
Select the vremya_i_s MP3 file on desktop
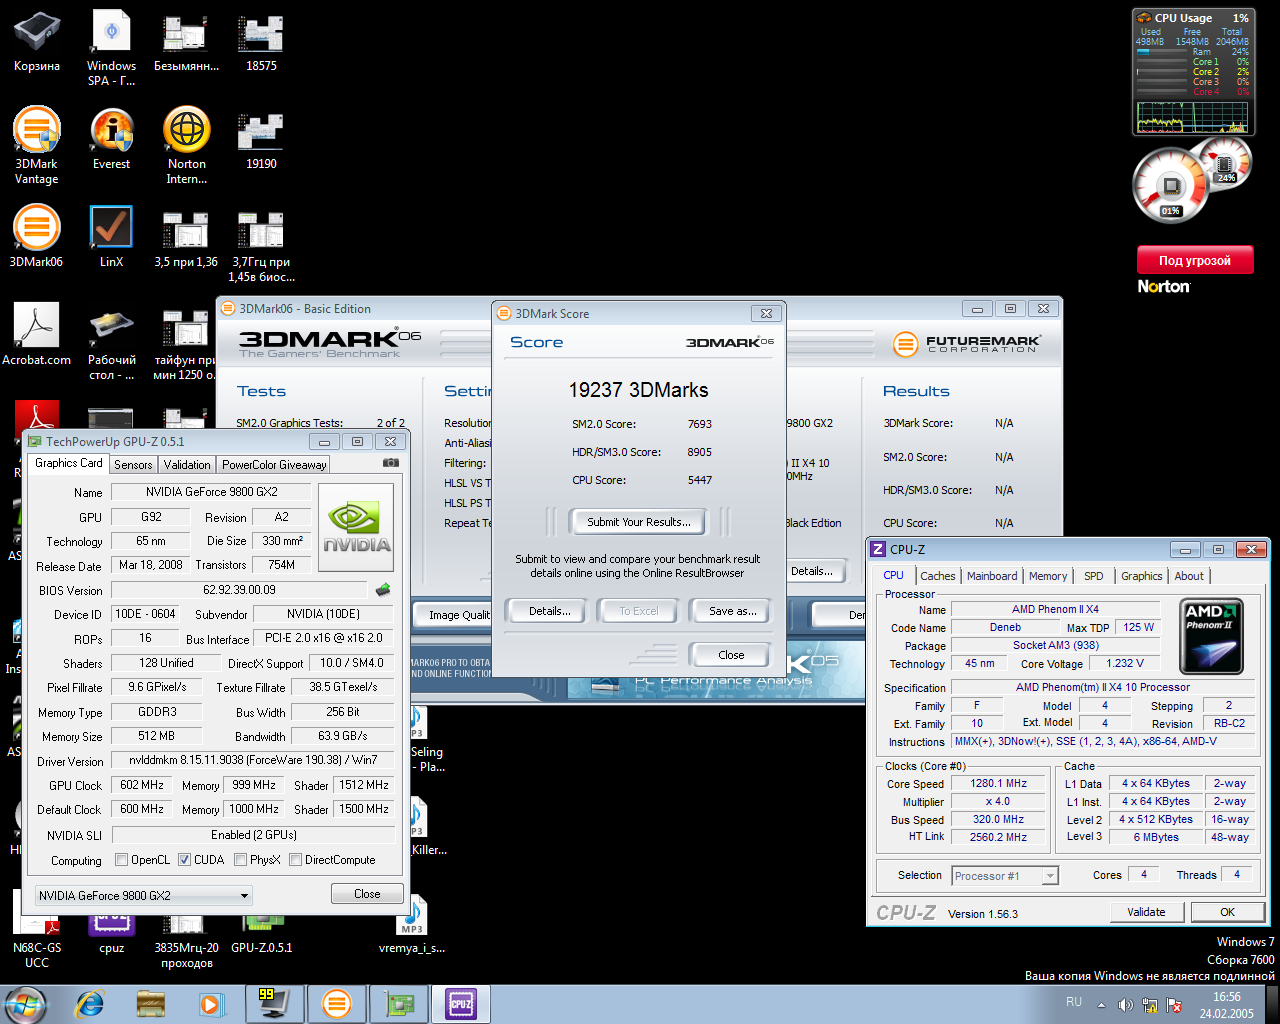(412, 925)
